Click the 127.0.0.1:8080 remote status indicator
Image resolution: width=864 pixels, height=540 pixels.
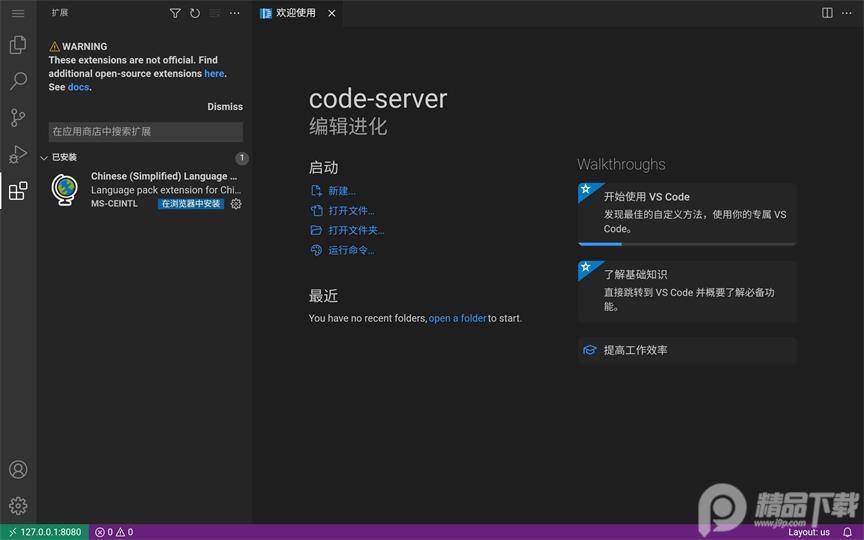[x=45, y=532]
